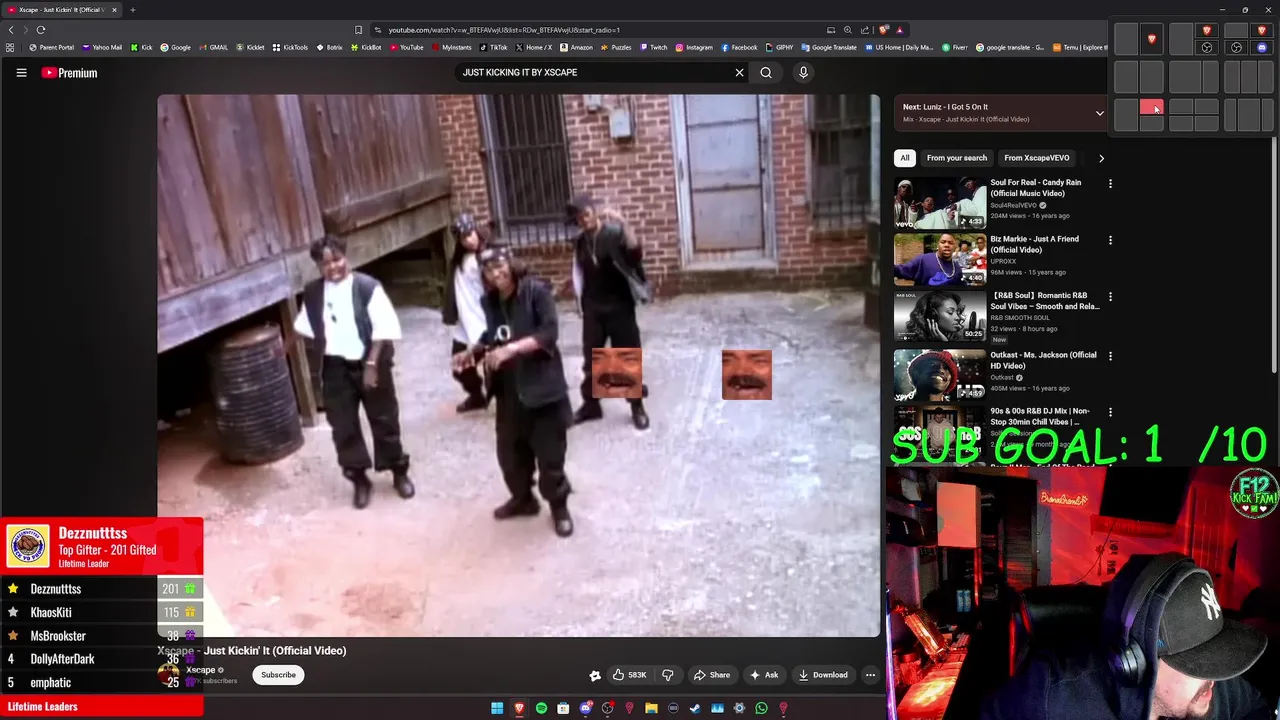This screenshot has height=720, width=1280.
Task: Open the Kick bookmark
Action: [140, 47]
